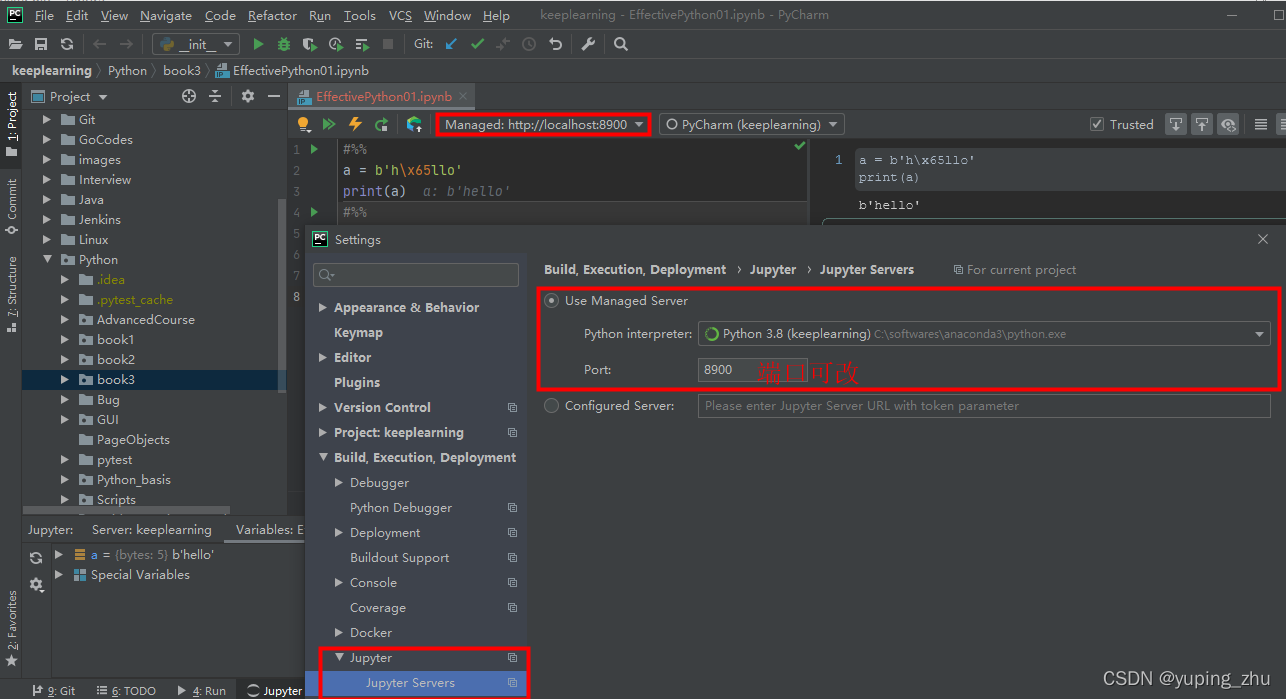1286x699 pixels.
Task: Open Python Debugger settings page
Action: point(401,507)
